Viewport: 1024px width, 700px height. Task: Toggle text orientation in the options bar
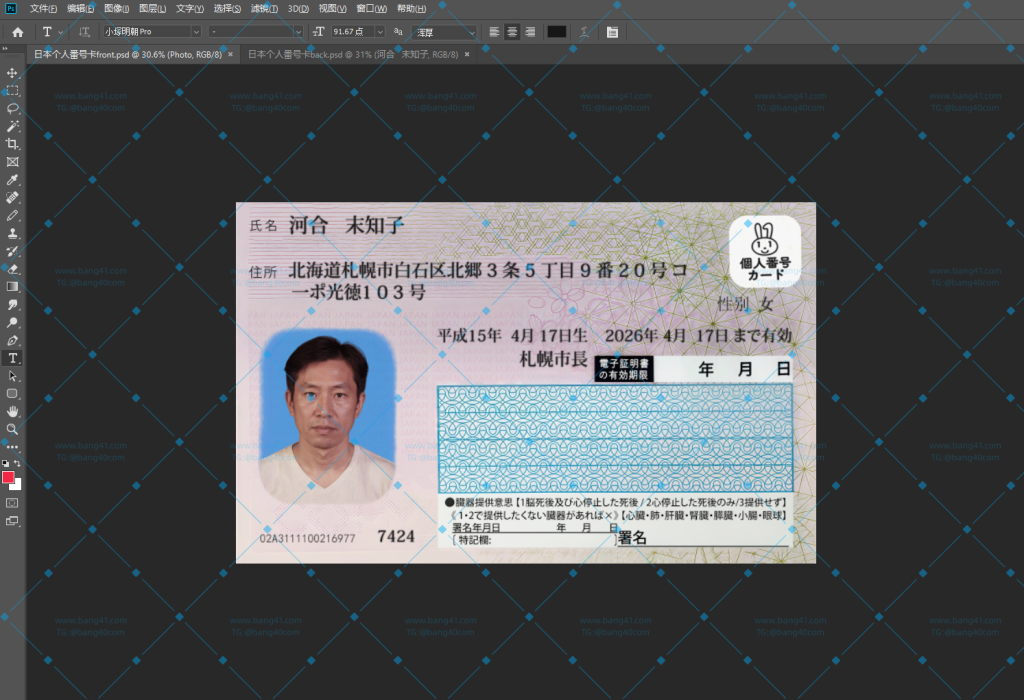click(x=84, y=31)
